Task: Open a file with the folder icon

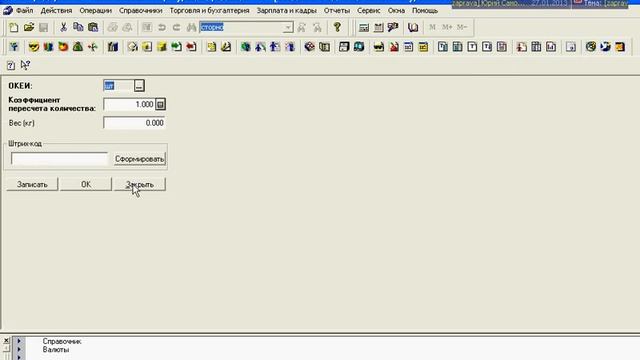Action: pyautogui.click(x=29, y=27)
